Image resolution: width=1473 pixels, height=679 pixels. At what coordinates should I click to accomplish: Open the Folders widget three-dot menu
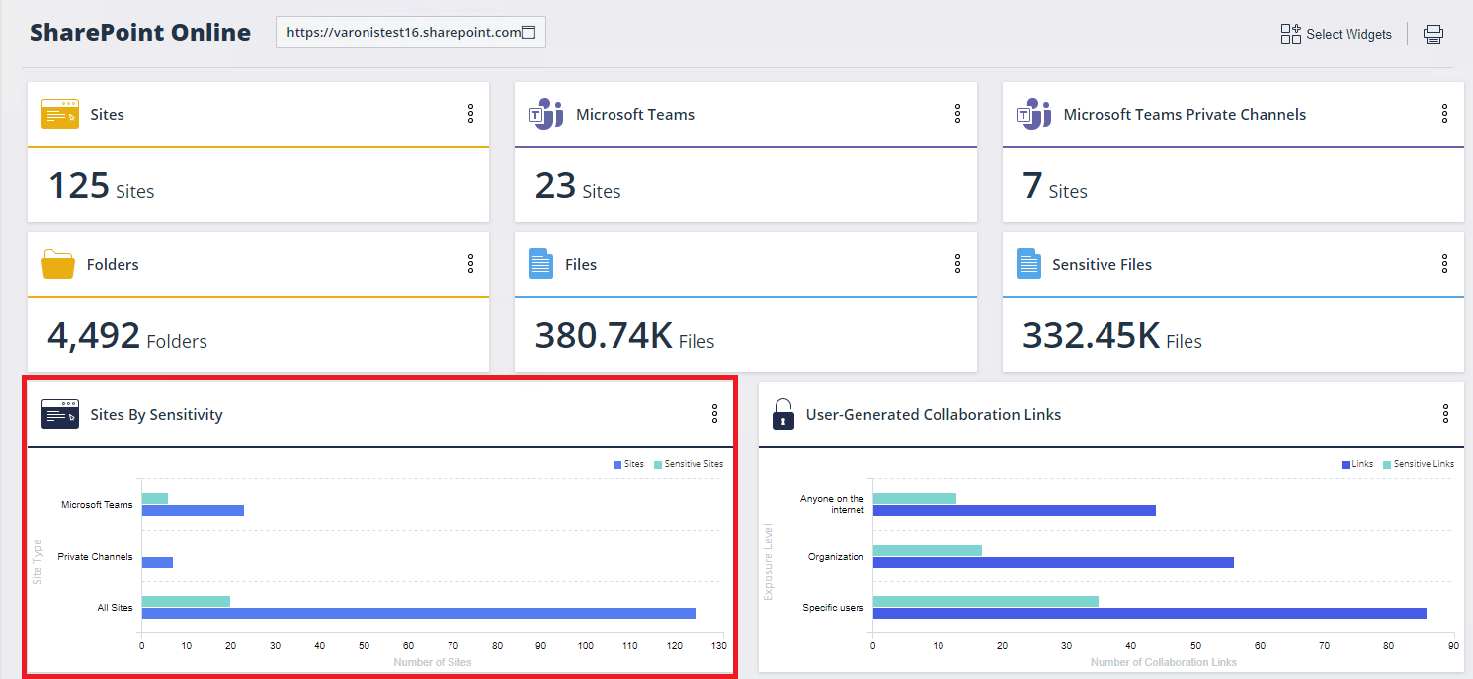point(470,264)
